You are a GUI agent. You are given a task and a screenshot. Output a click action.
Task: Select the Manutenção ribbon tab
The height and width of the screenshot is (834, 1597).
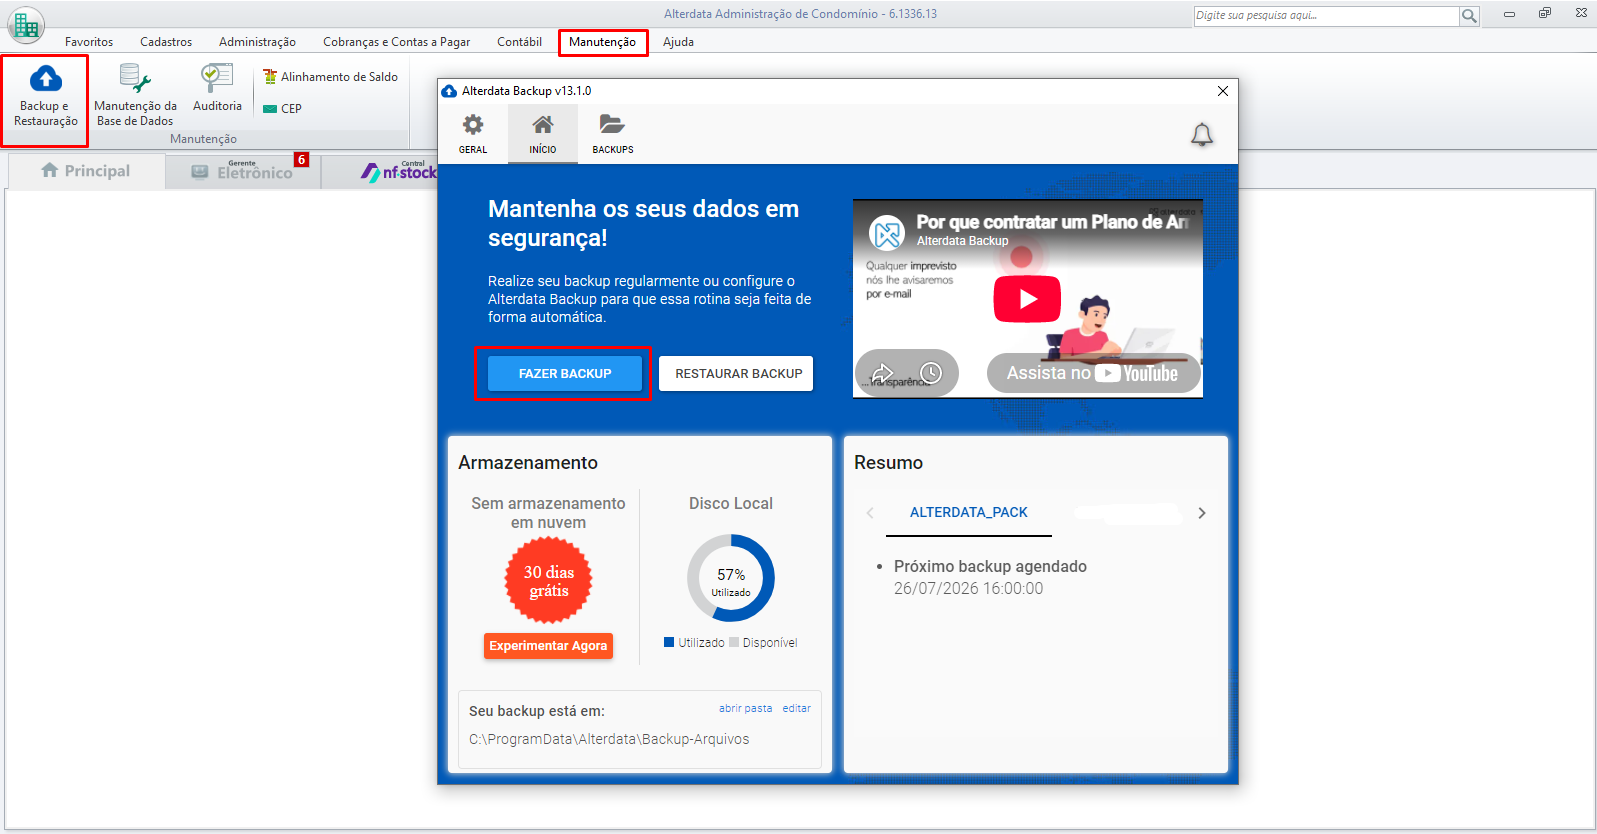602,42
